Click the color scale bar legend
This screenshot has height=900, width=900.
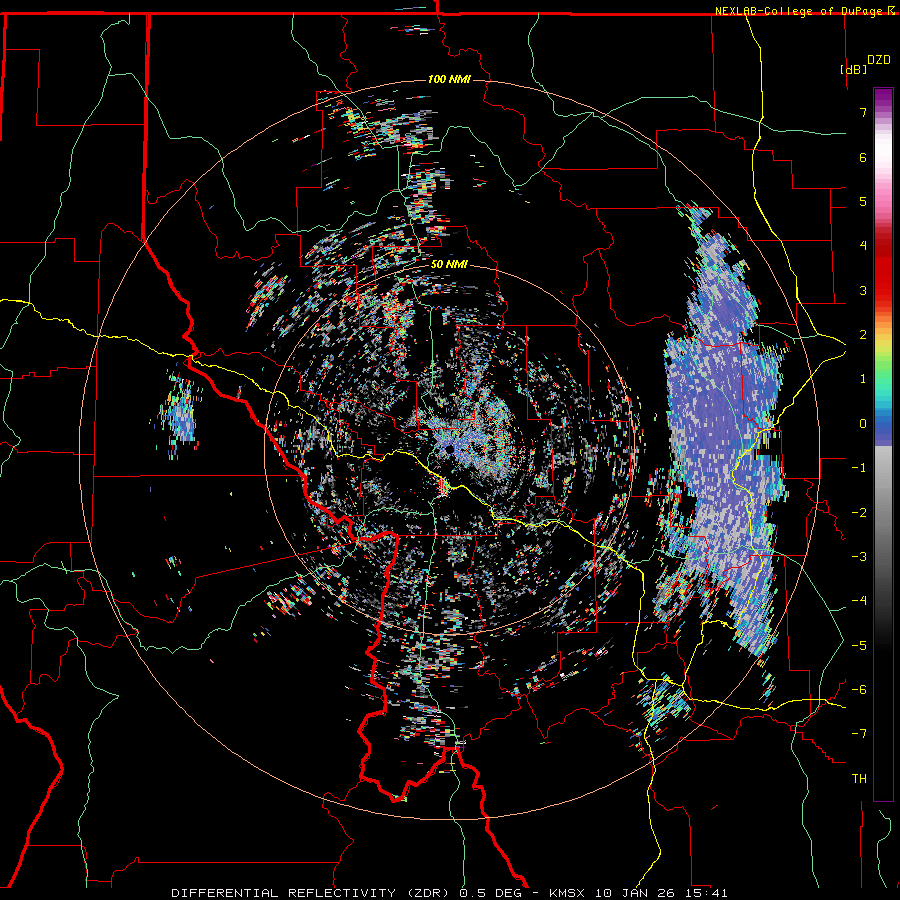883,444
